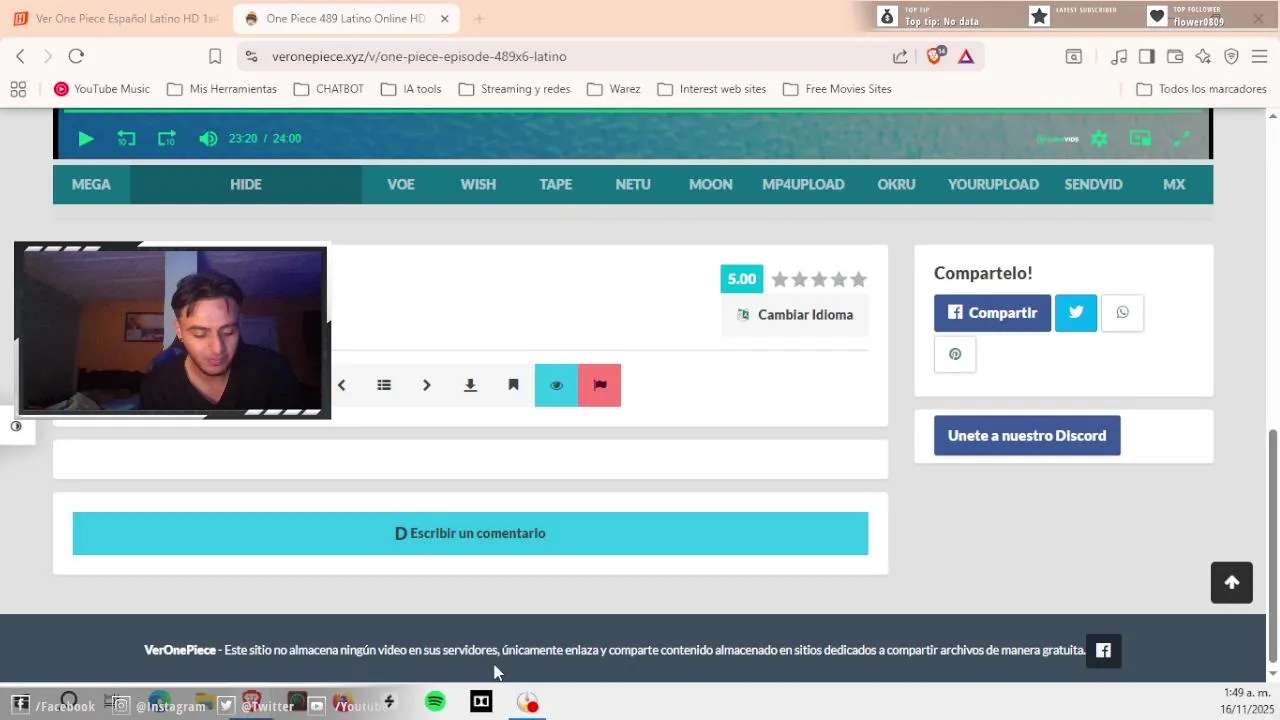This screenshot has width=1280, height=720.
Task: Open the YouTube Music bookmark
Action: click(102, 89)
